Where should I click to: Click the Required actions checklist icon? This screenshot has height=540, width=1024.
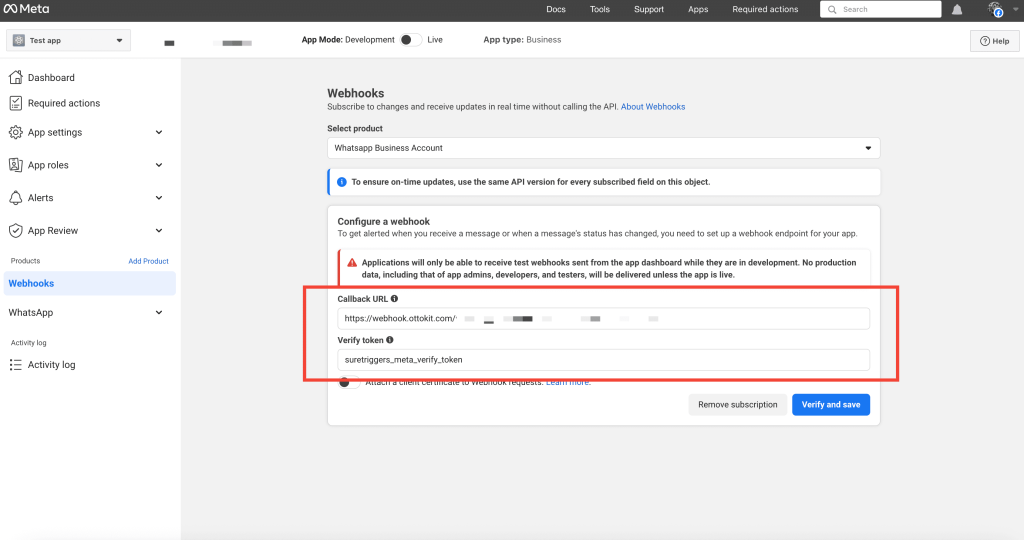tap(15, 103)
